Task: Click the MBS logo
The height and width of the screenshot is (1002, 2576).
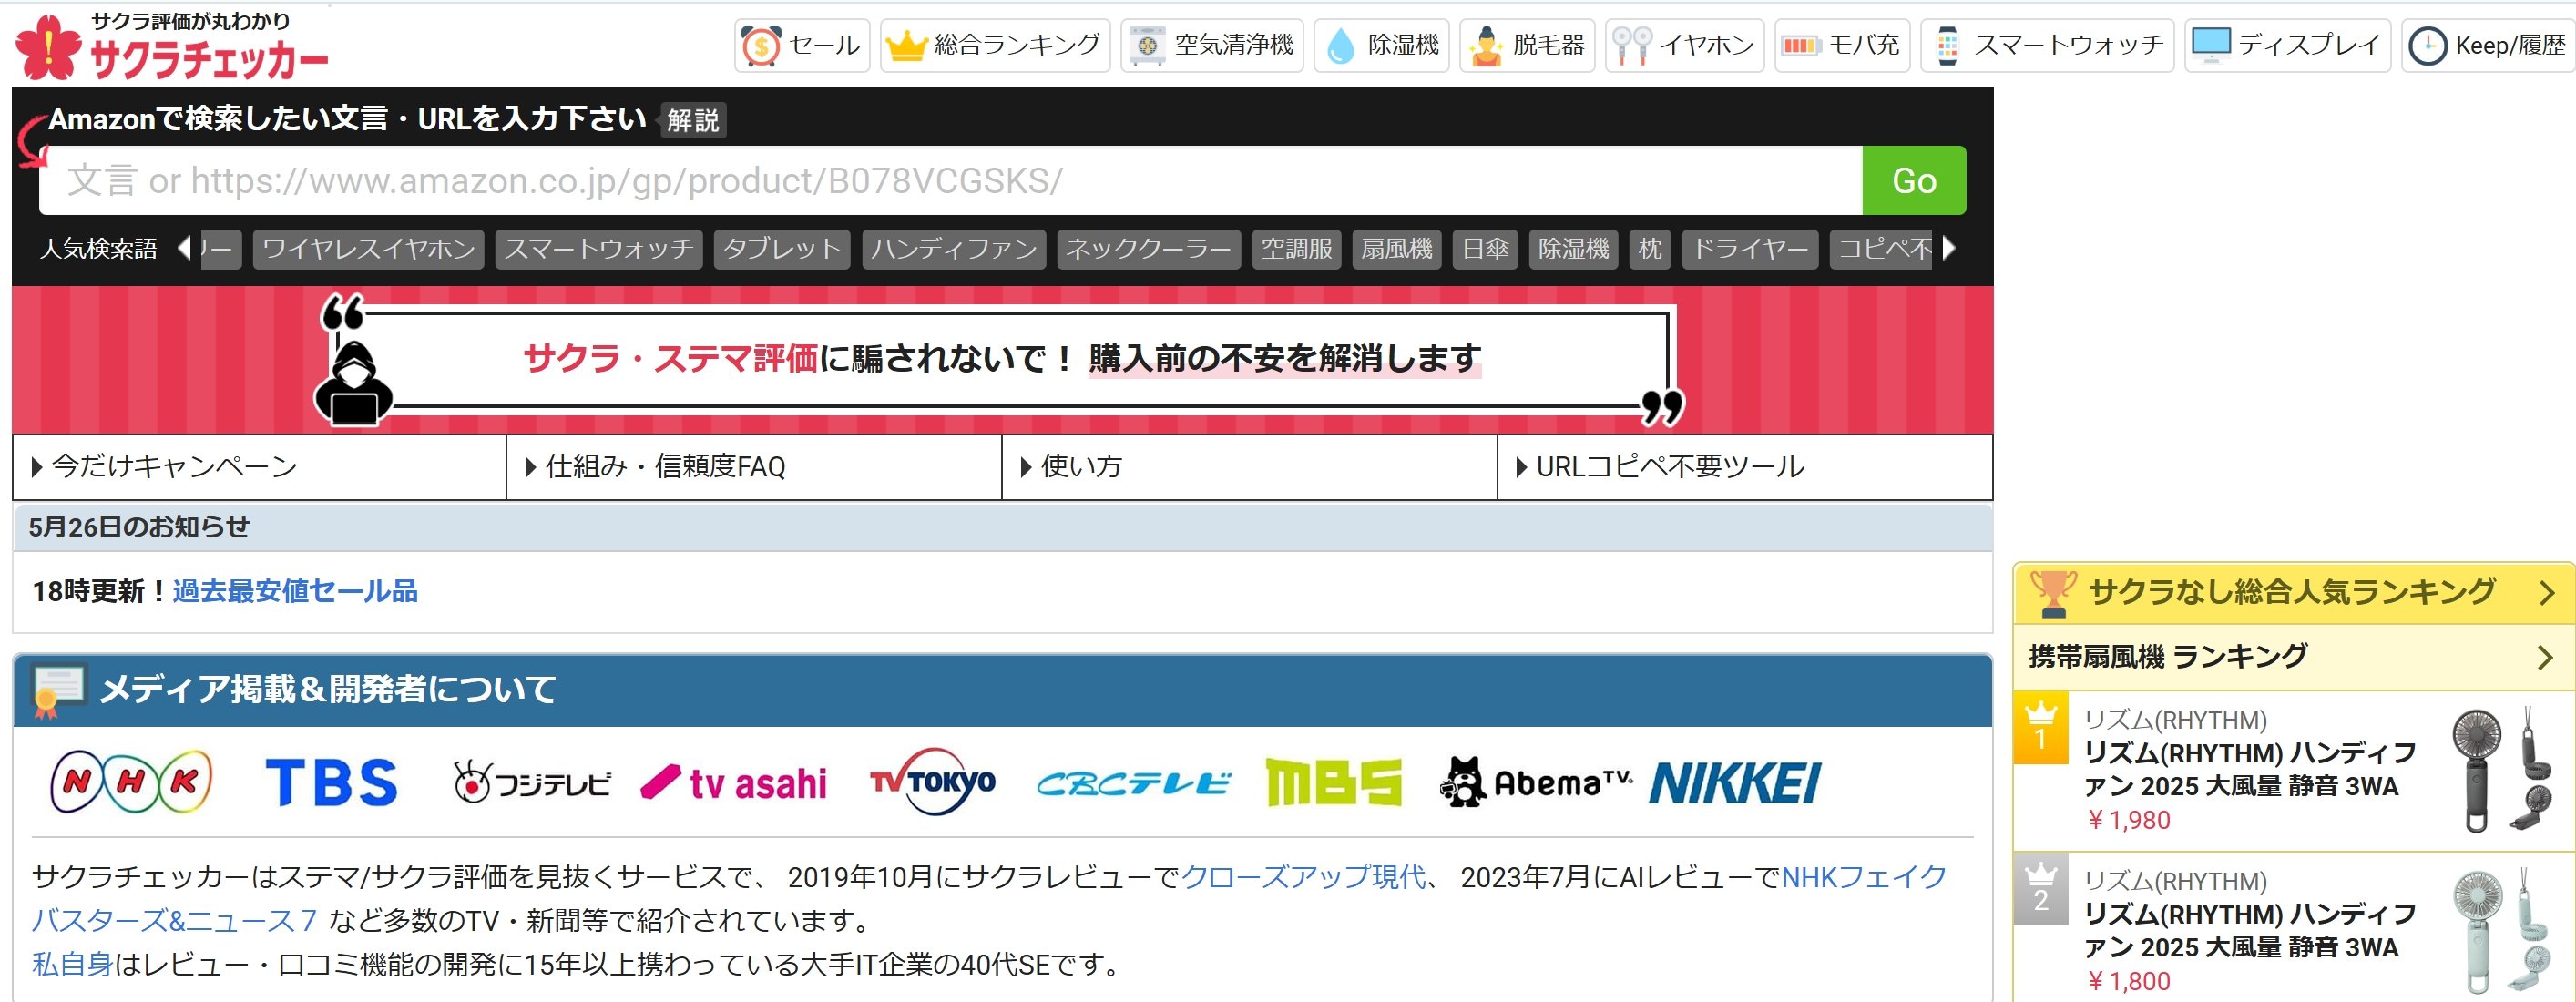Action: click(x=1333, y=781)
